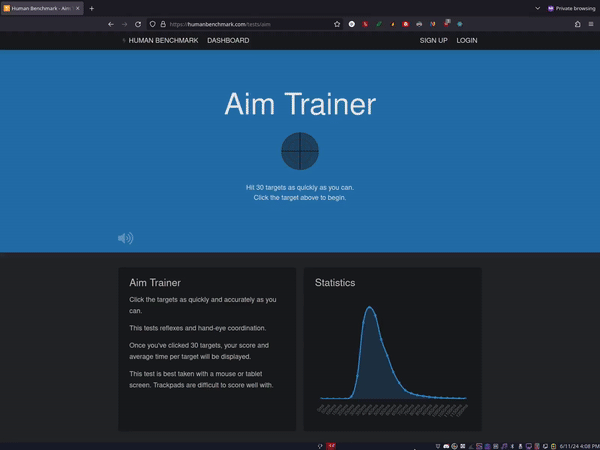Click the green leaf extension icon
The width and height of the screenshot is (600, 450).
[379, 24]
